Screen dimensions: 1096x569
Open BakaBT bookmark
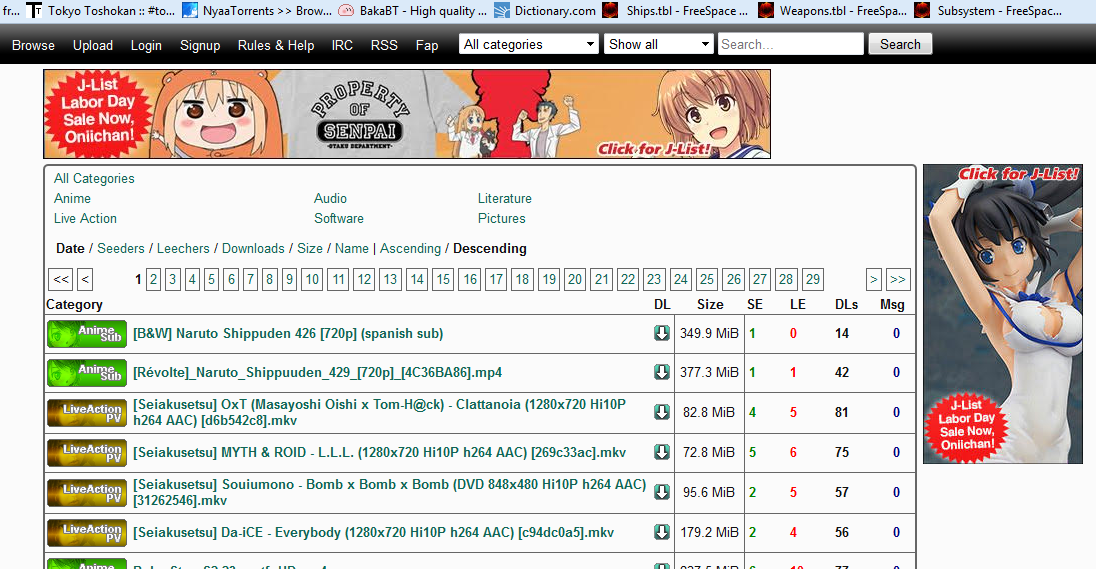[x=412, y=10]
